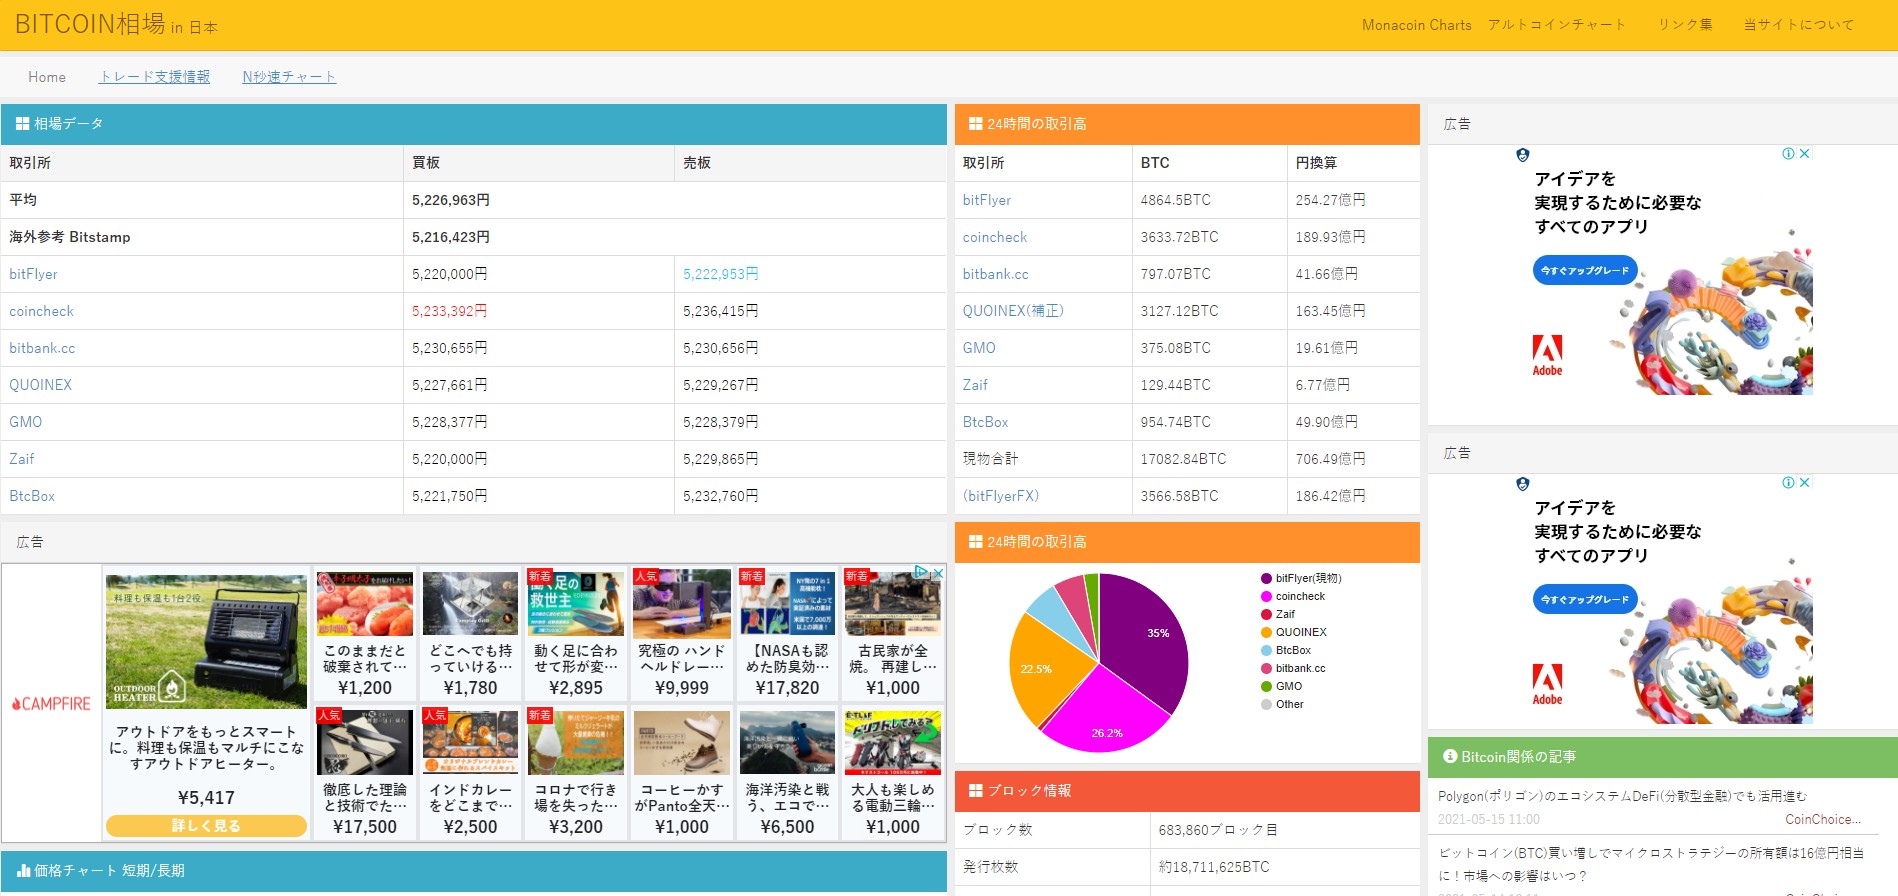Go to Home tab
Screen dimensions: 1898x896
pos(47,77)
